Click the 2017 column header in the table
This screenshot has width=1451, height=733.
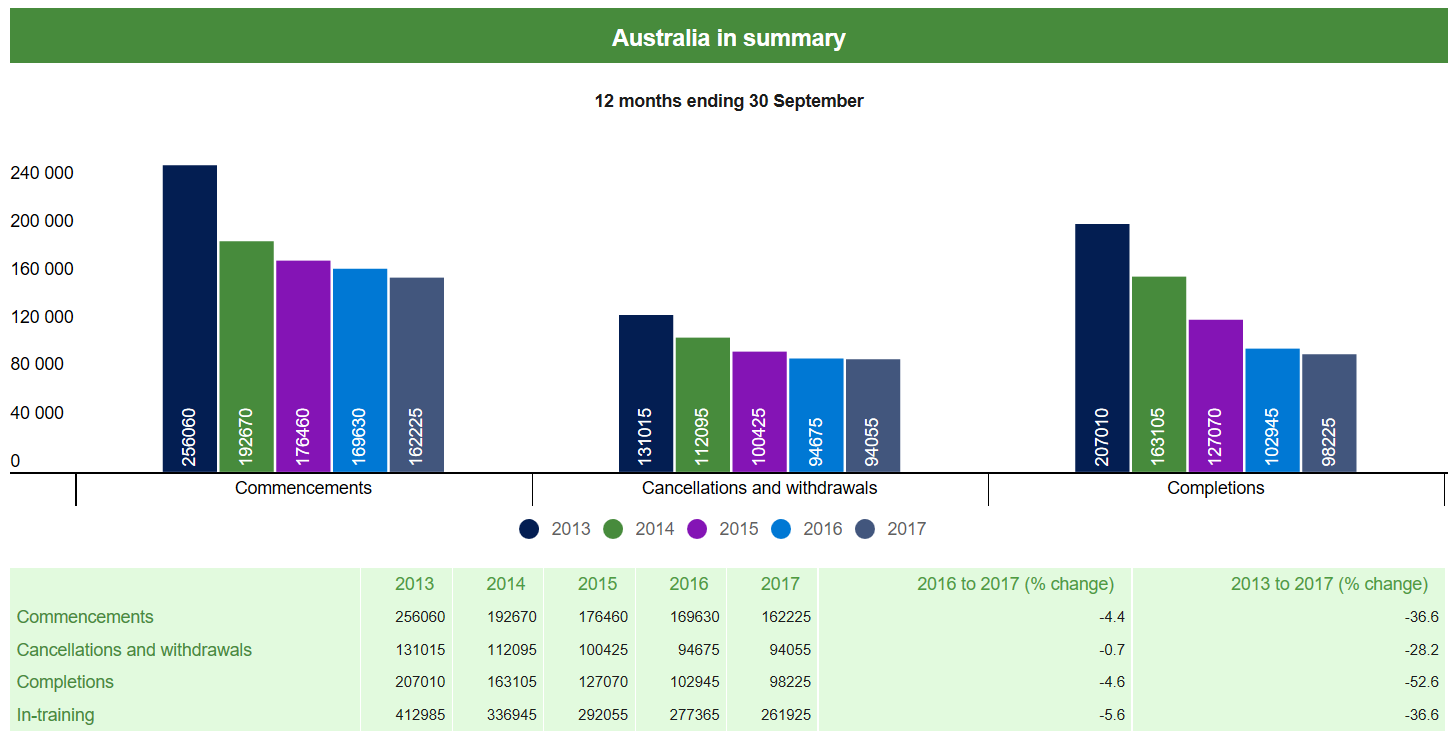(x=781, y=584)
